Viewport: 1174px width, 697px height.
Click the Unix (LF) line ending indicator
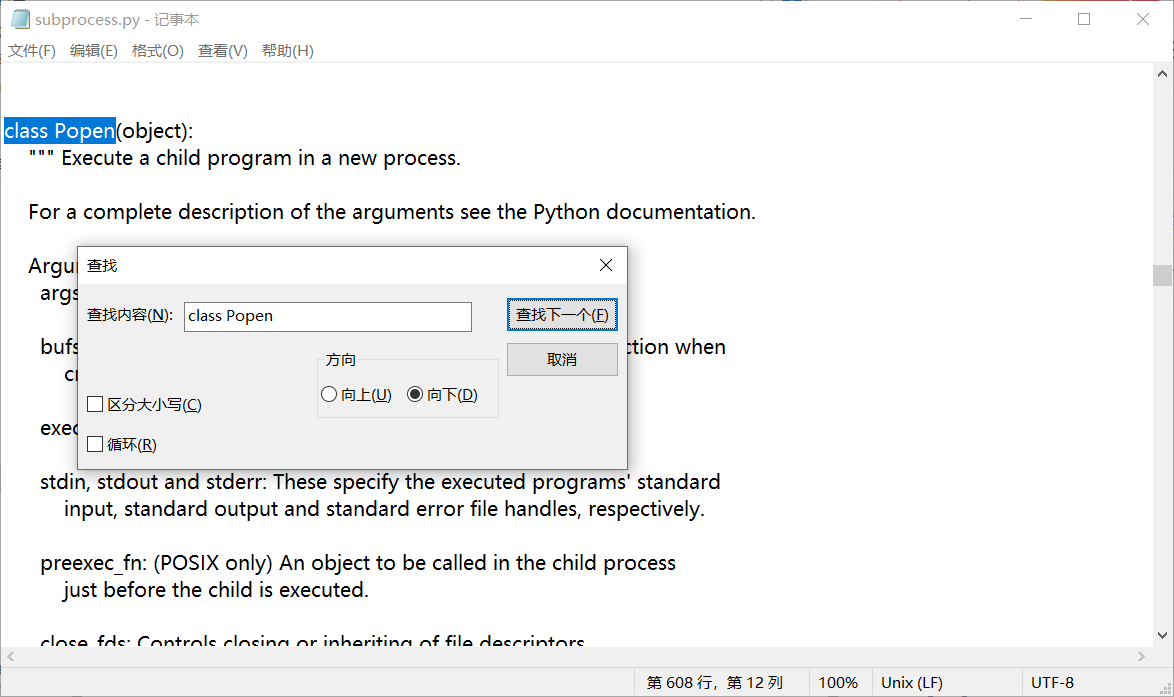[911, 682]
